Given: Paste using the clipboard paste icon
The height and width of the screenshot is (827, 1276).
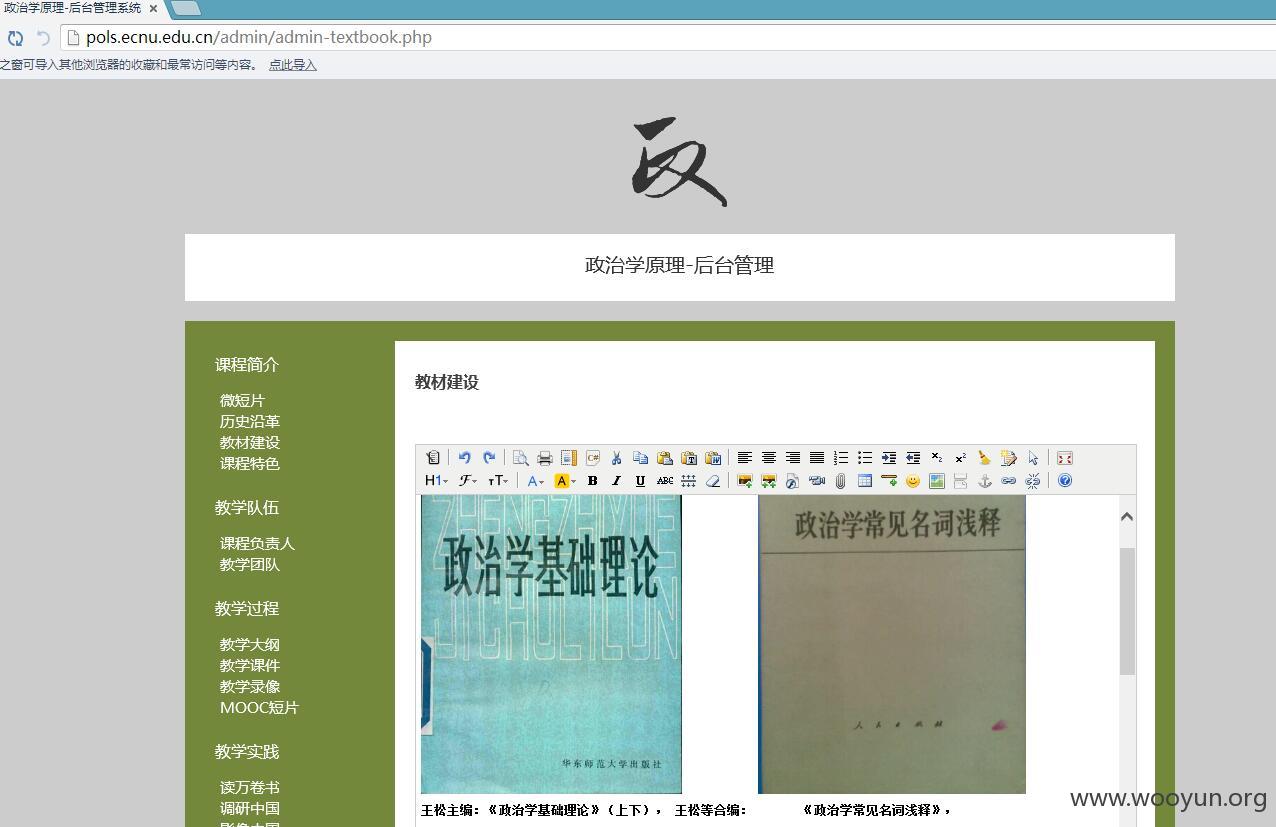Looking at the screenshot, I should click(665, 458).
